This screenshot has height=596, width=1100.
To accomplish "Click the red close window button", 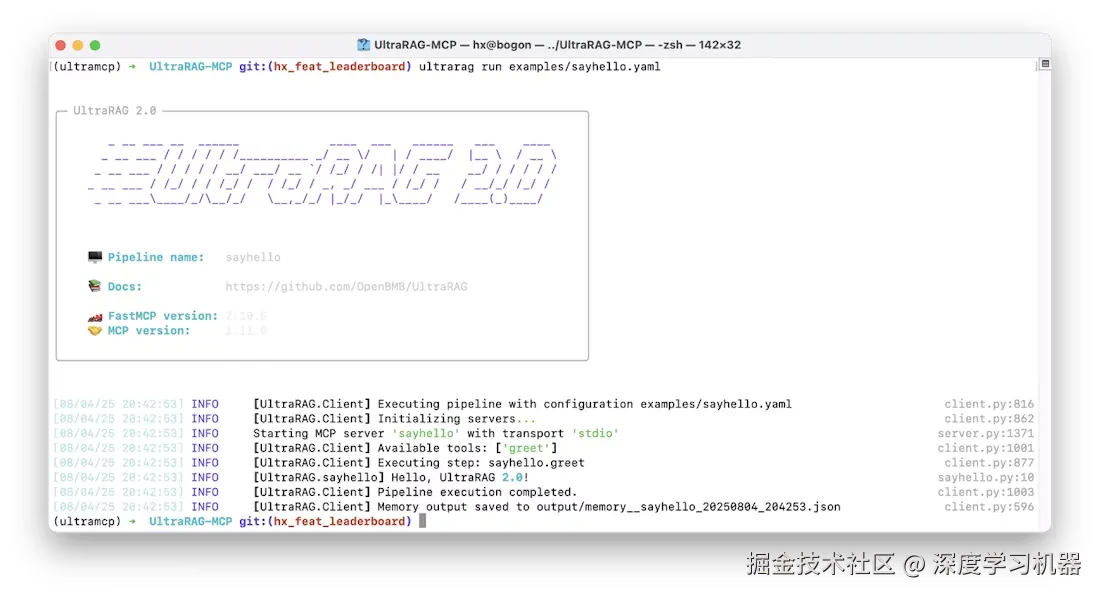I will pyautogui.click(x=60, y=46).
